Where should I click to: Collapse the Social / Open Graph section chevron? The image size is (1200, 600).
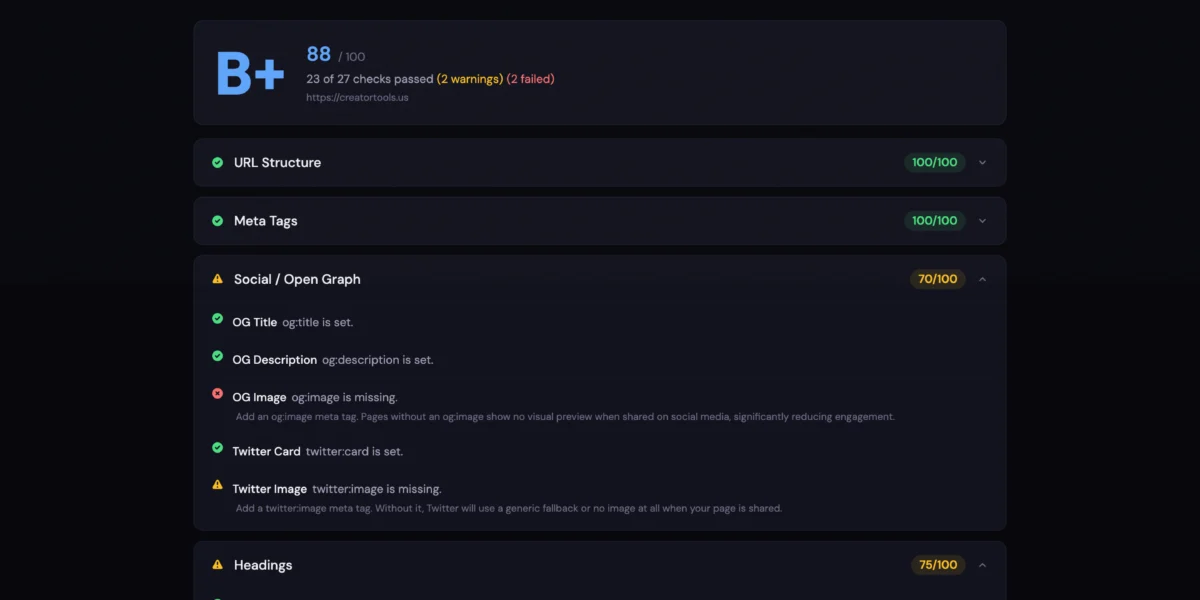(982, 279)
